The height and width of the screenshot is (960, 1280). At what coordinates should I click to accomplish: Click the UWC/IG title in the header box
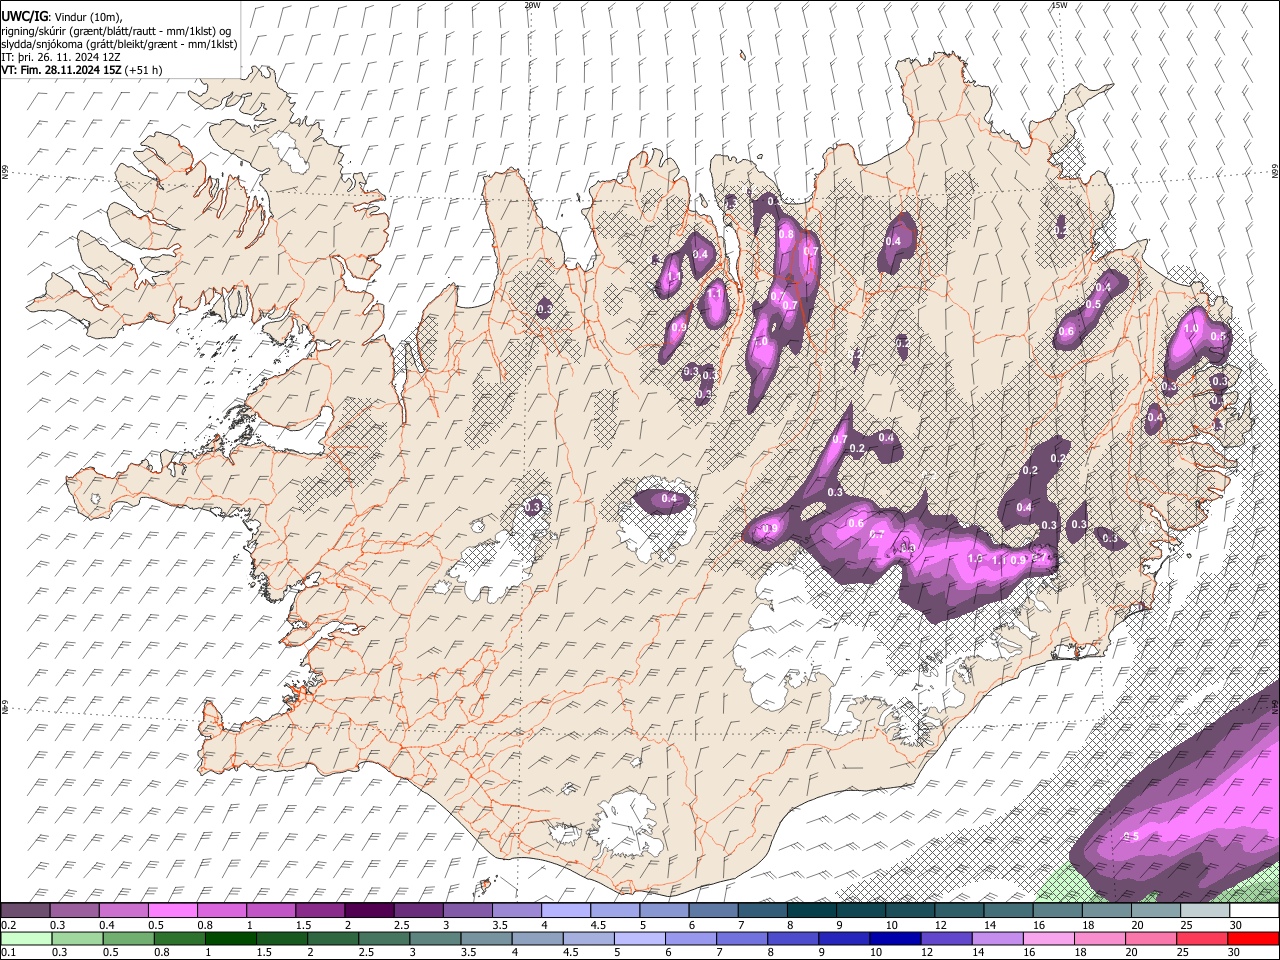[24, 17]
